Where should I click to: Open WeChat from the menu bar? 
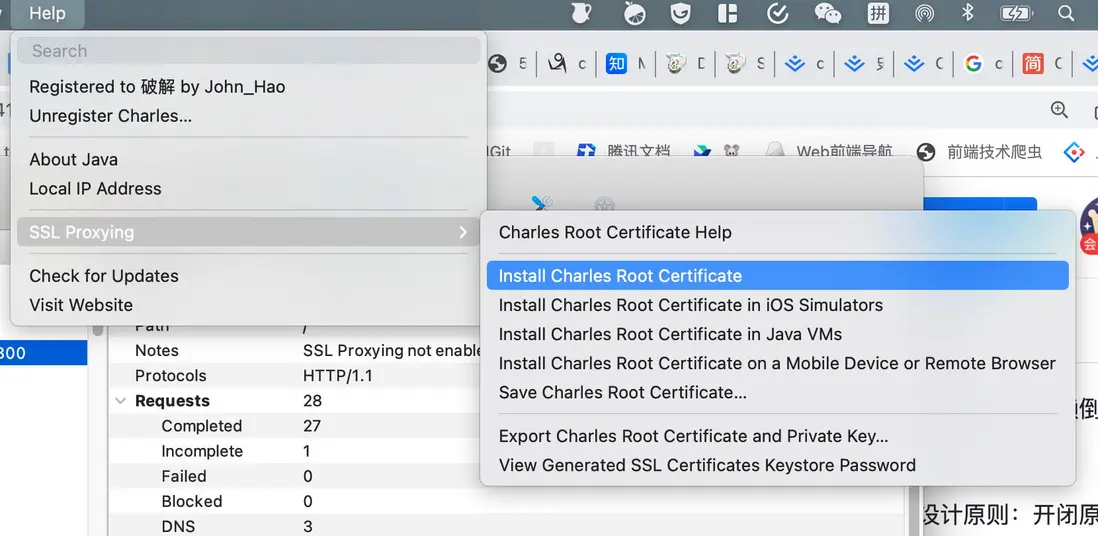tap(828, 13)
